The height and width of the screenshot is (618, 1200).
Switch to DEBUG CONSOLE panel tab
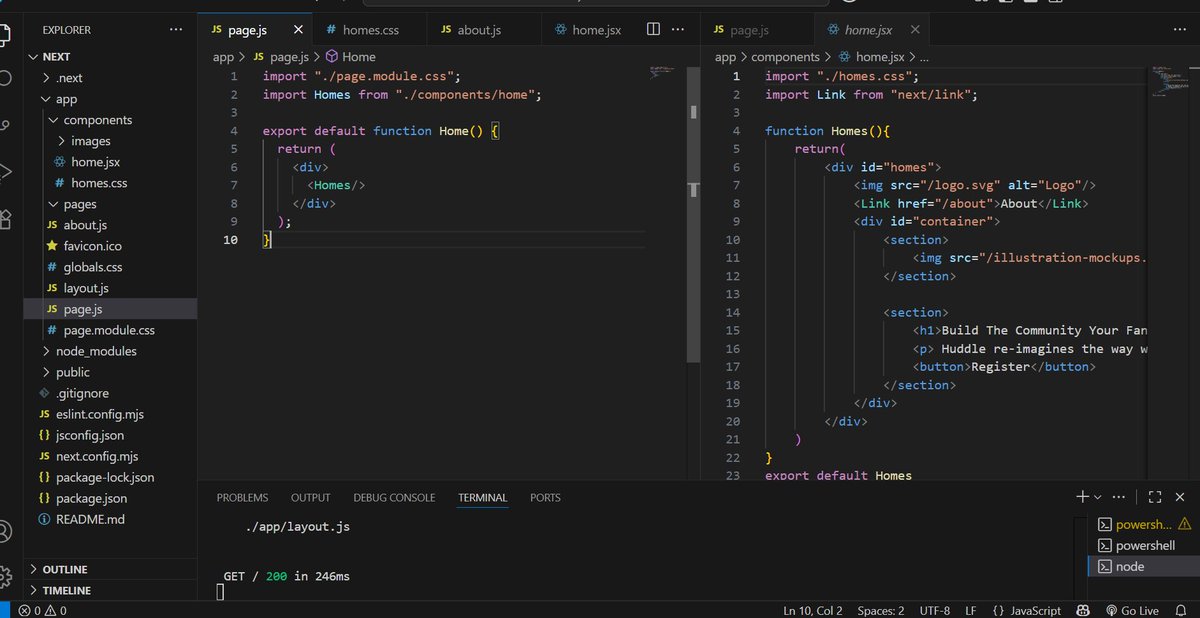(x=394, y=497)
